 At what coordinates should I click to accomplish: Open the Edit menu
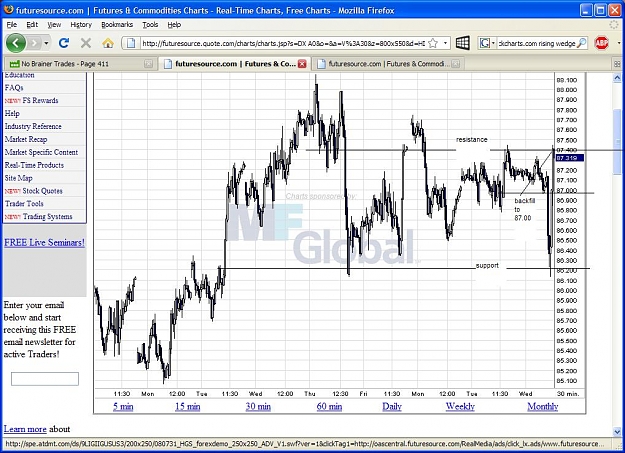(x=32, y=25)
